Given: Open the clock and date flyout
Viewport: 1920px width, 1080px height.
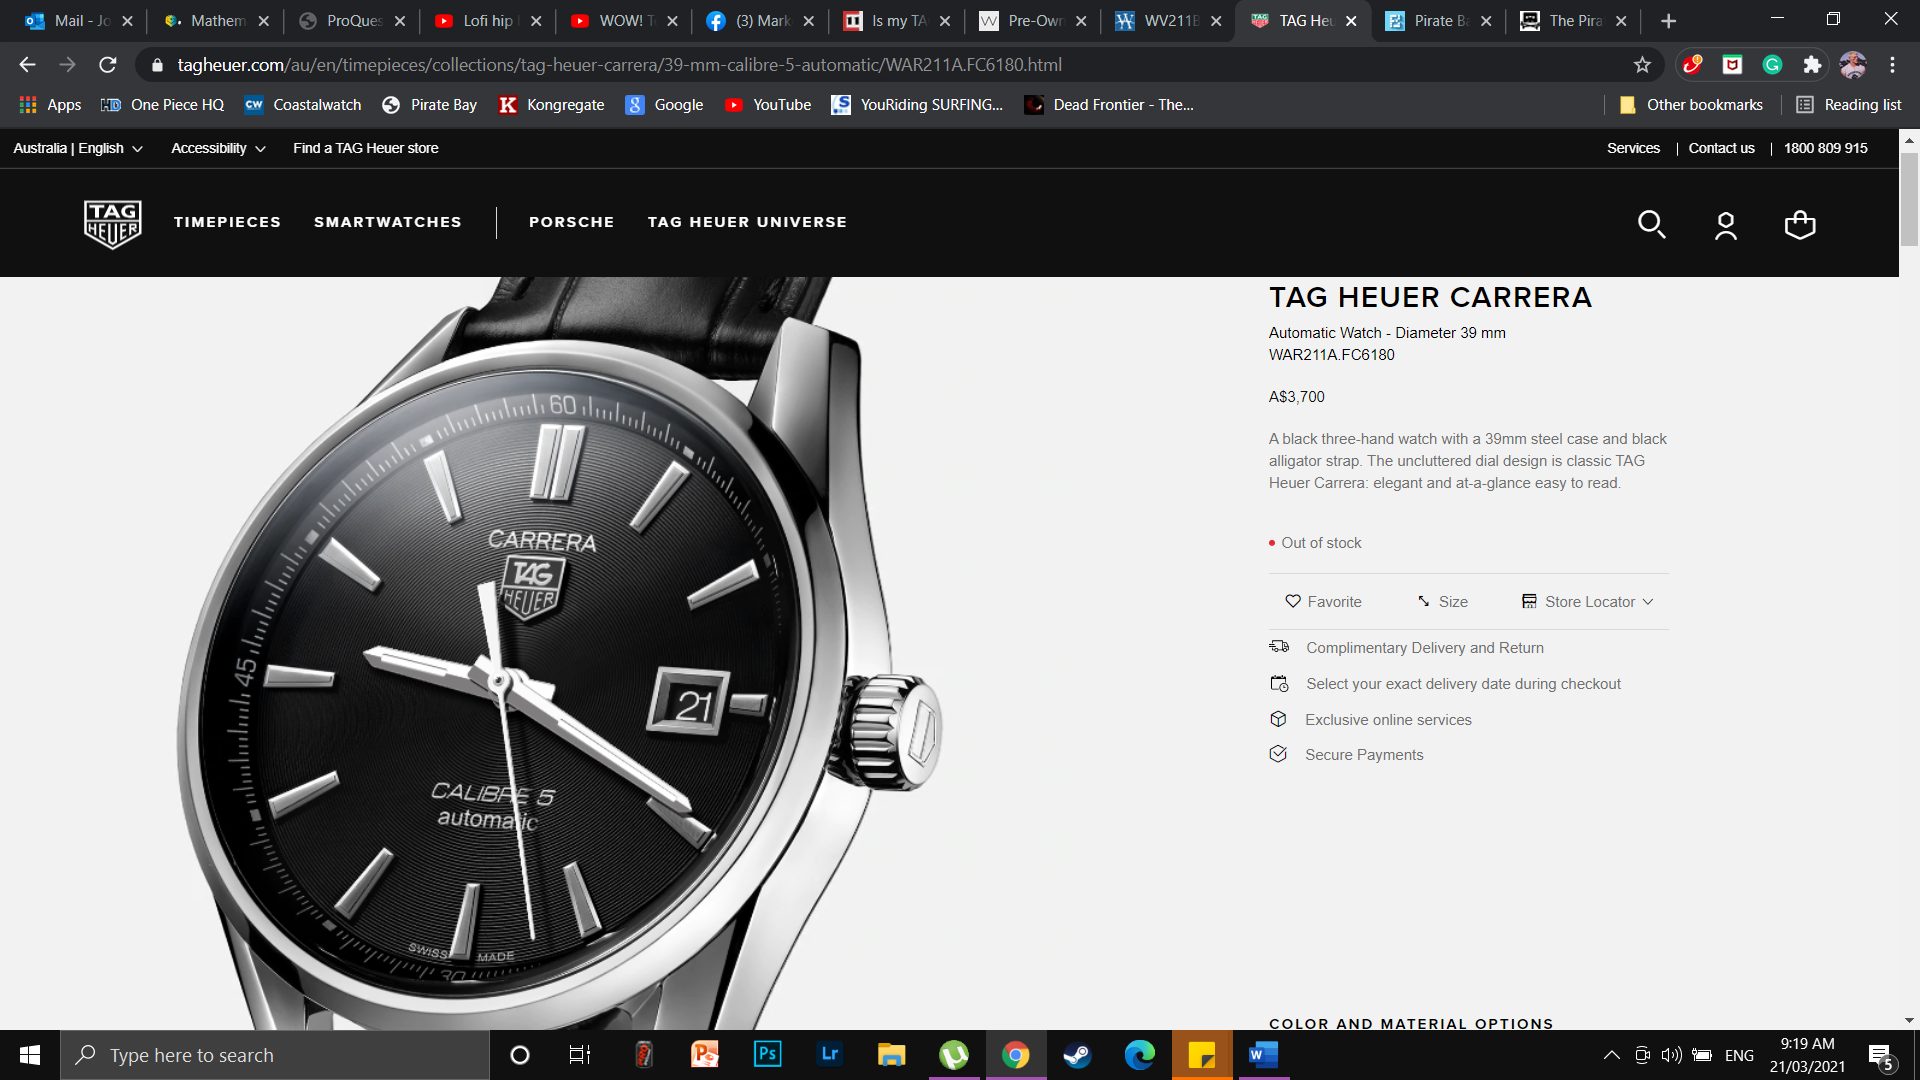Looking at the screenshot, I should pyautogui.click(x=1807, y=1055).
